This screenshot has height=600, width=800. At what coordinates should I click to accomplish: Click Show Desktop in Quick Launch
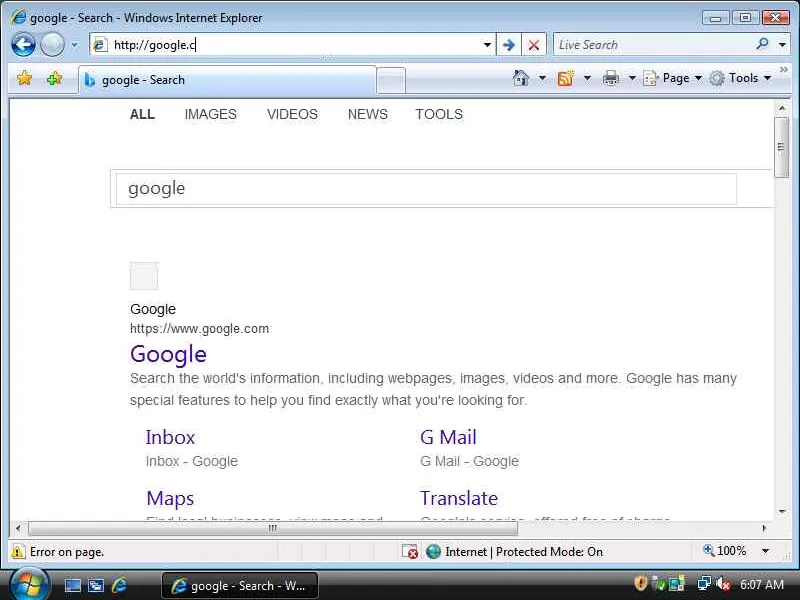[x=72, y=586]
